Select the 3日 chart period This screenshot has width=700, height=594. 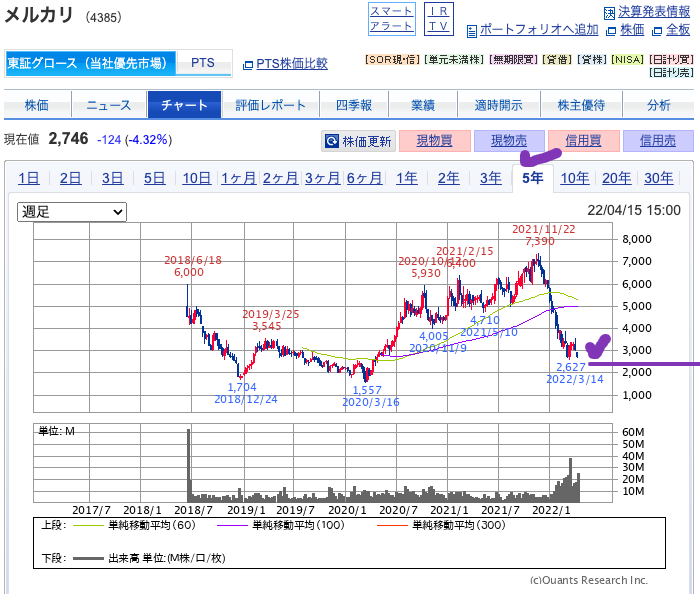pos(112,179)
